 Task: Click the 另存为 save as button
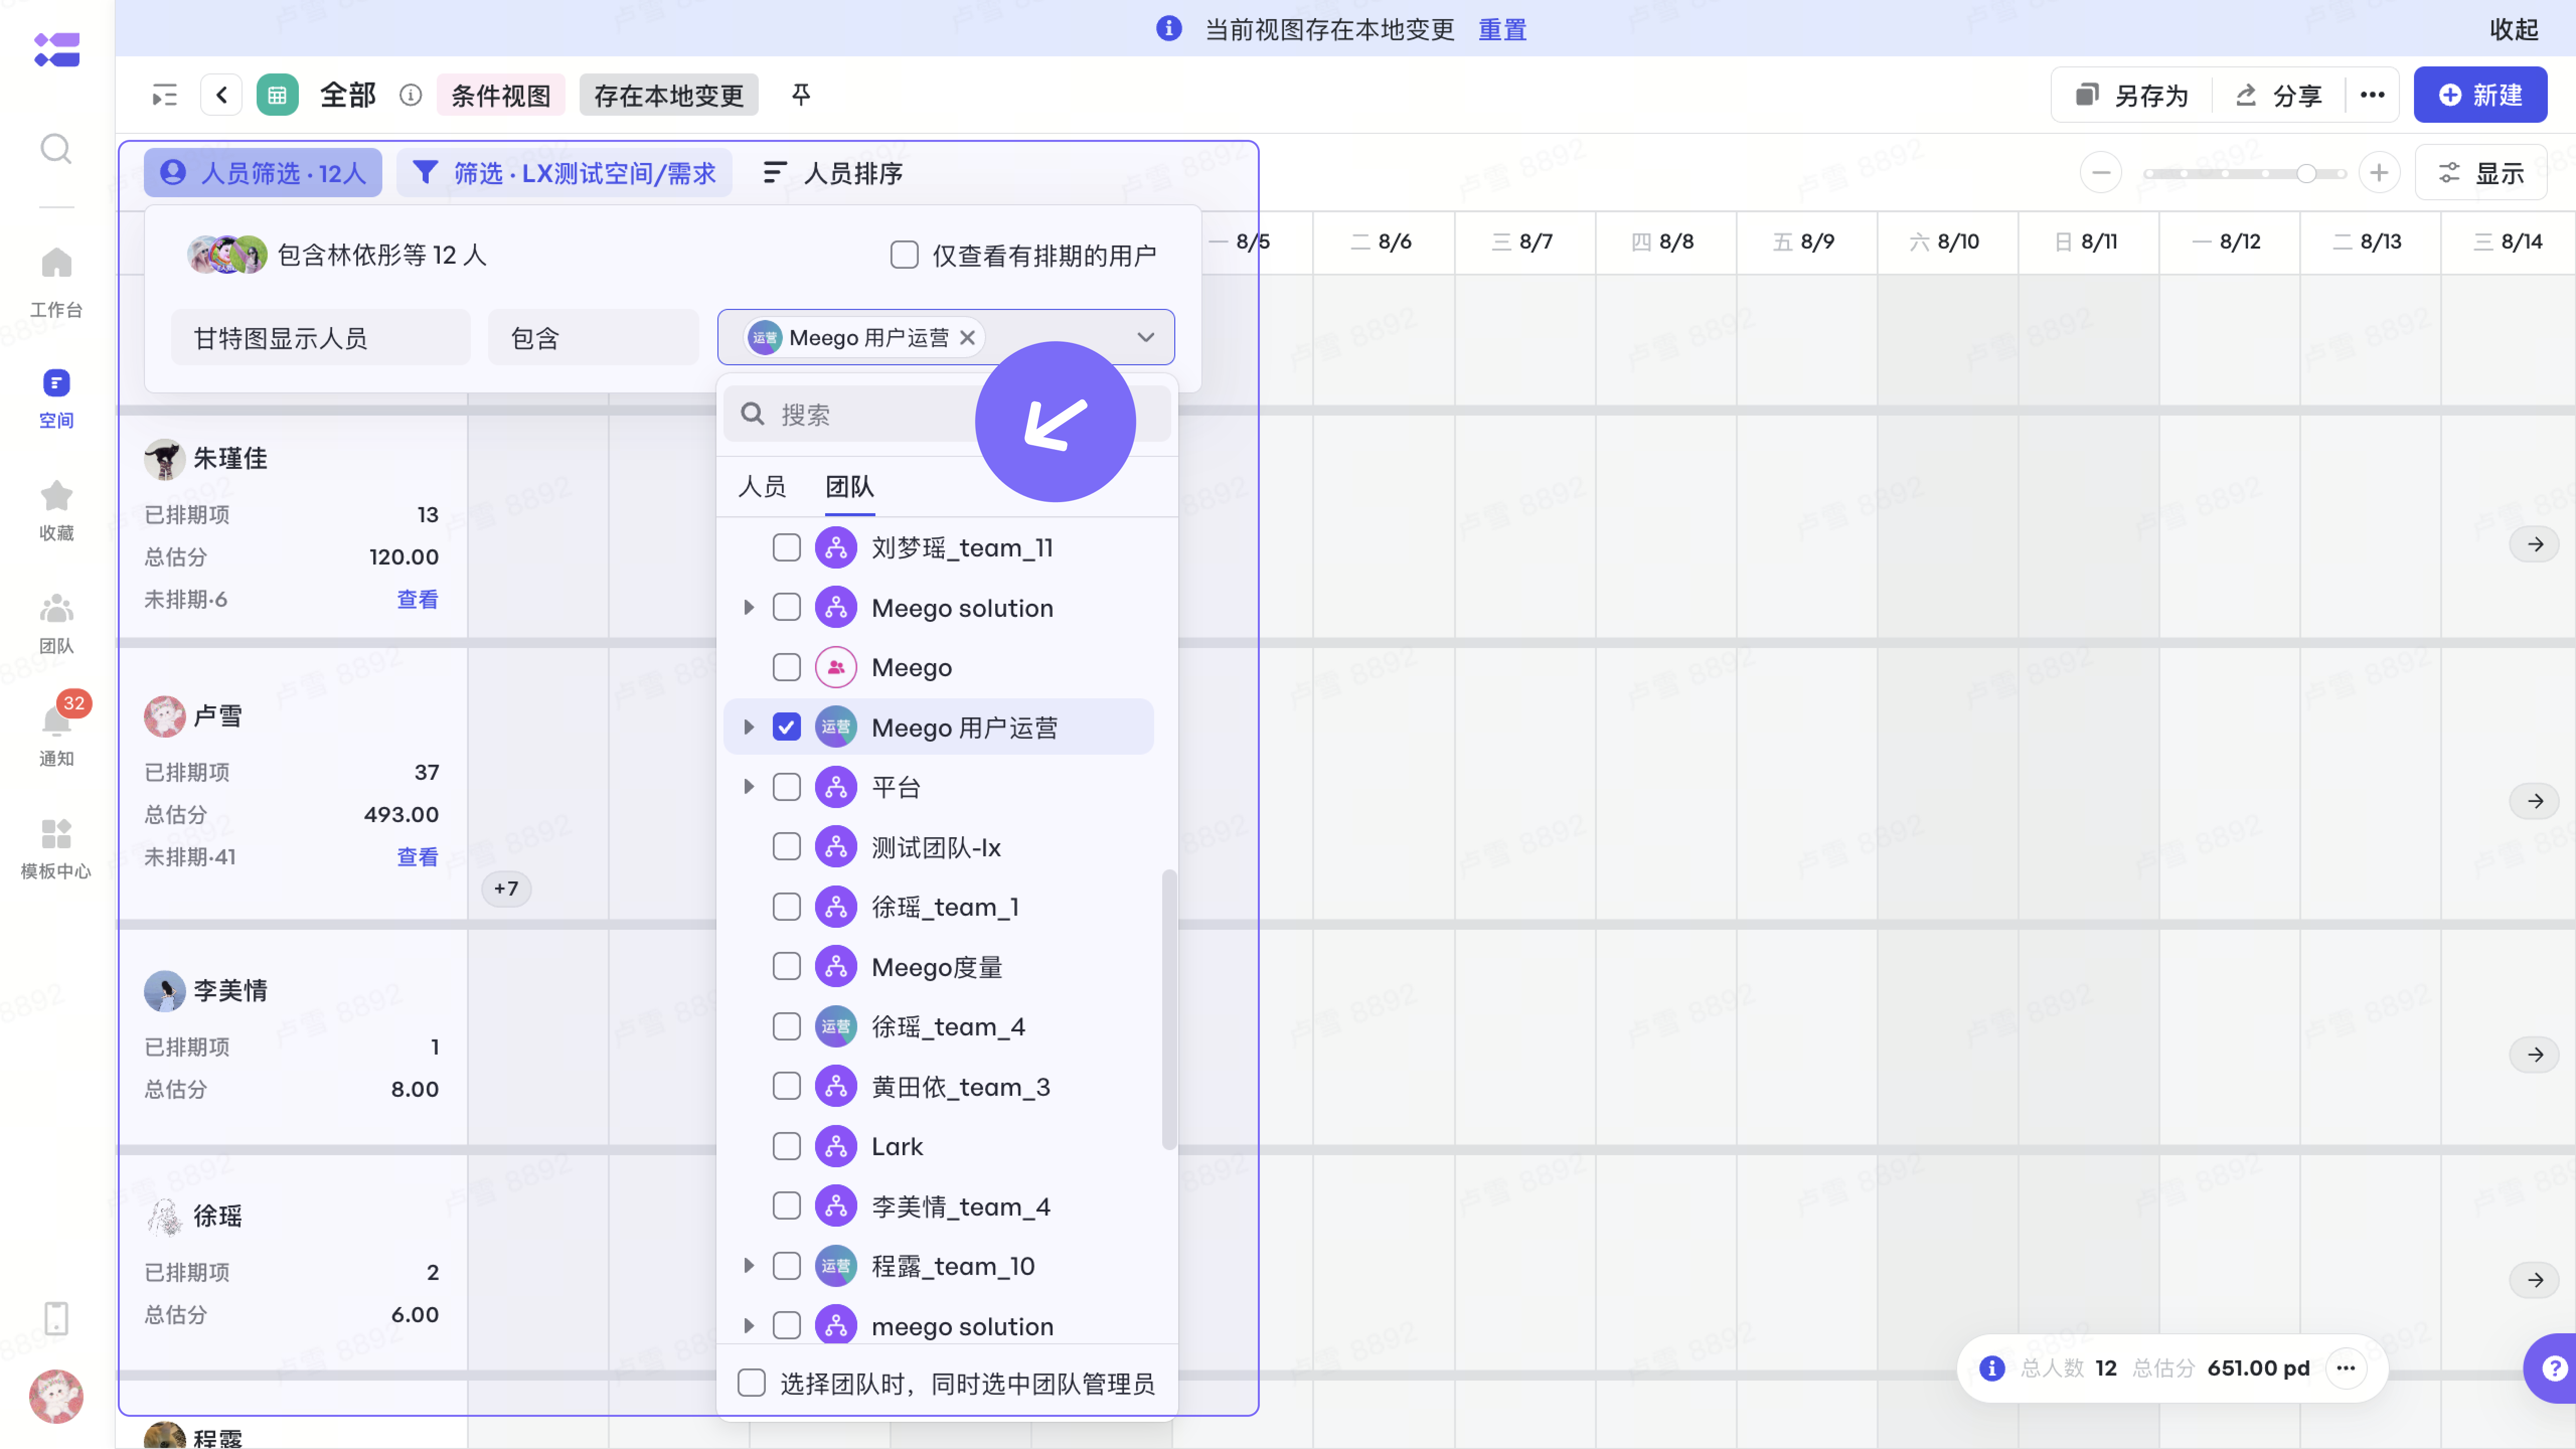(2132, 95)
